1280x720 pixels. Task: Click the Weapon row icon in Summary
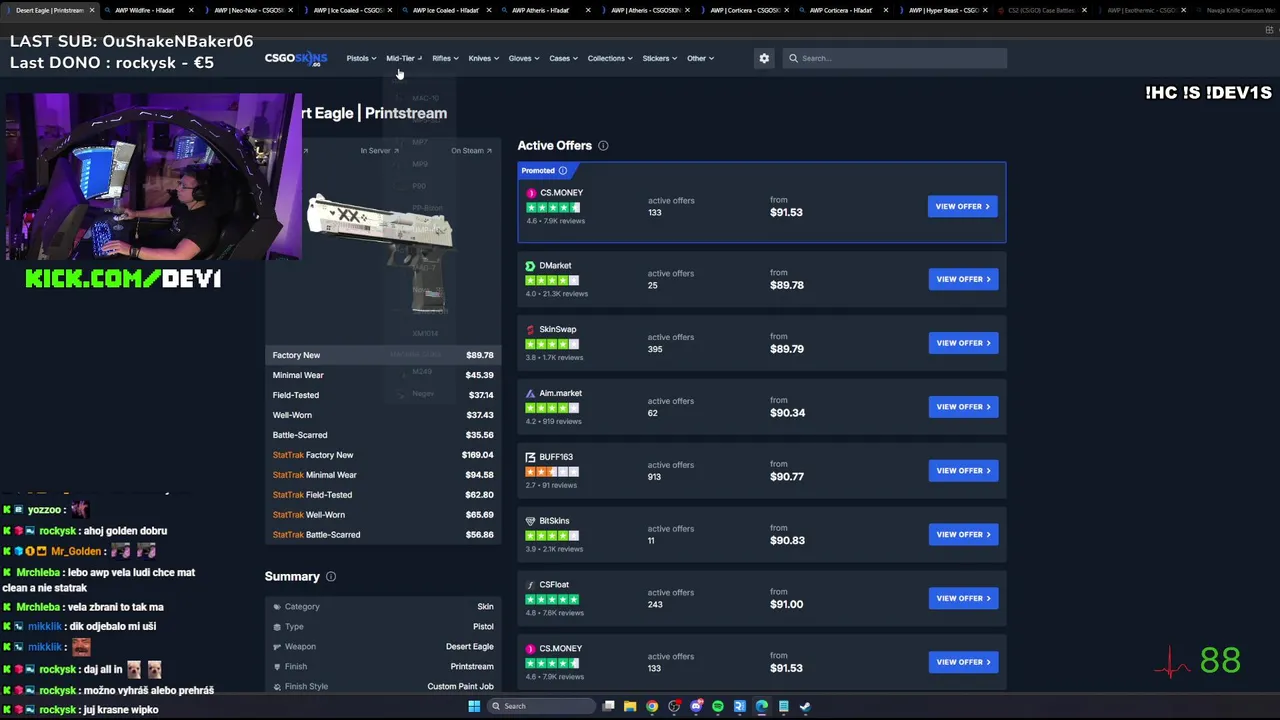(277, 647)
